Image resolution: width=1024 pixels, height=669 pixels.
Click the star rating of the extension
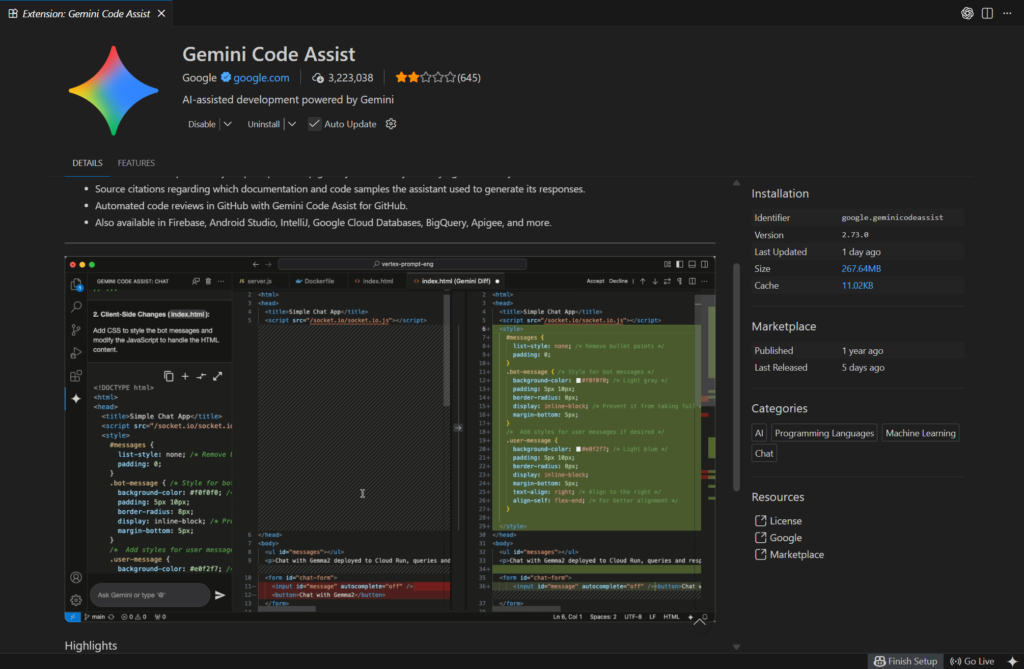(425, 78)
